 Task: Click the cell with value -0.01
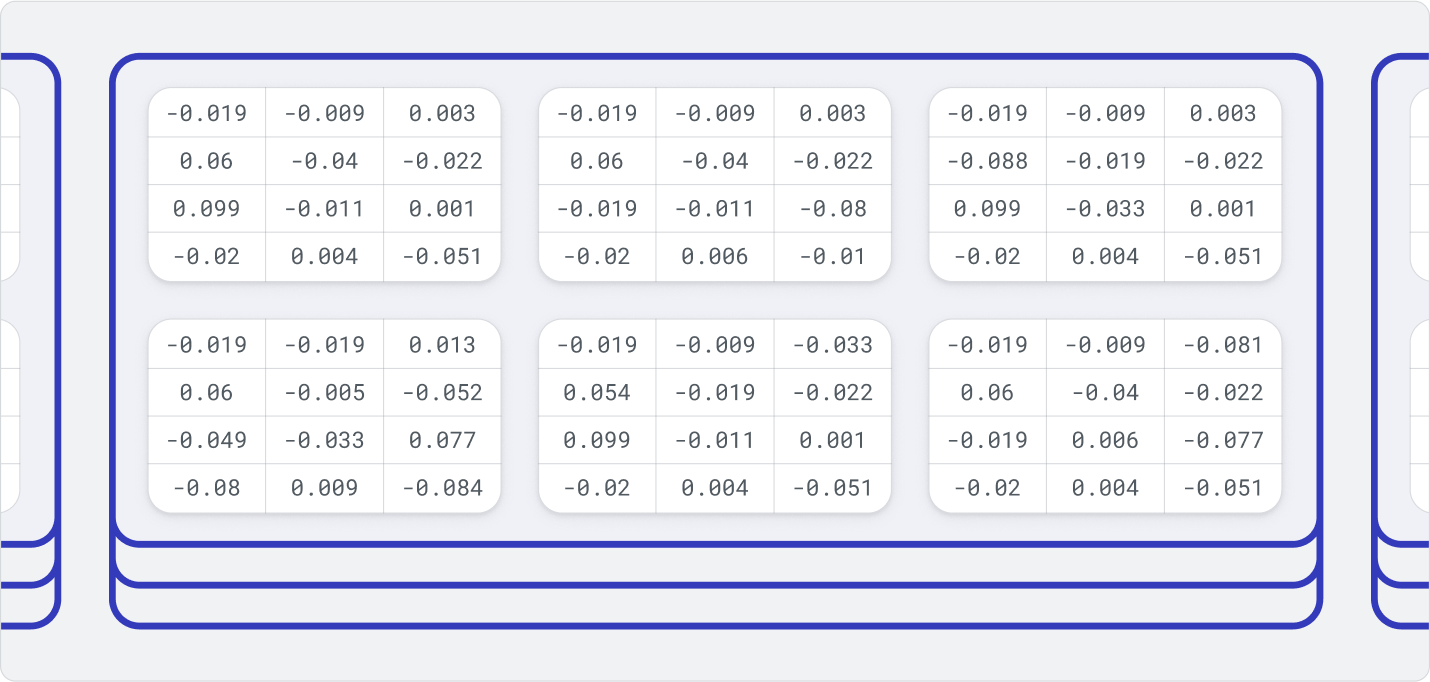[x=832, y=257]
